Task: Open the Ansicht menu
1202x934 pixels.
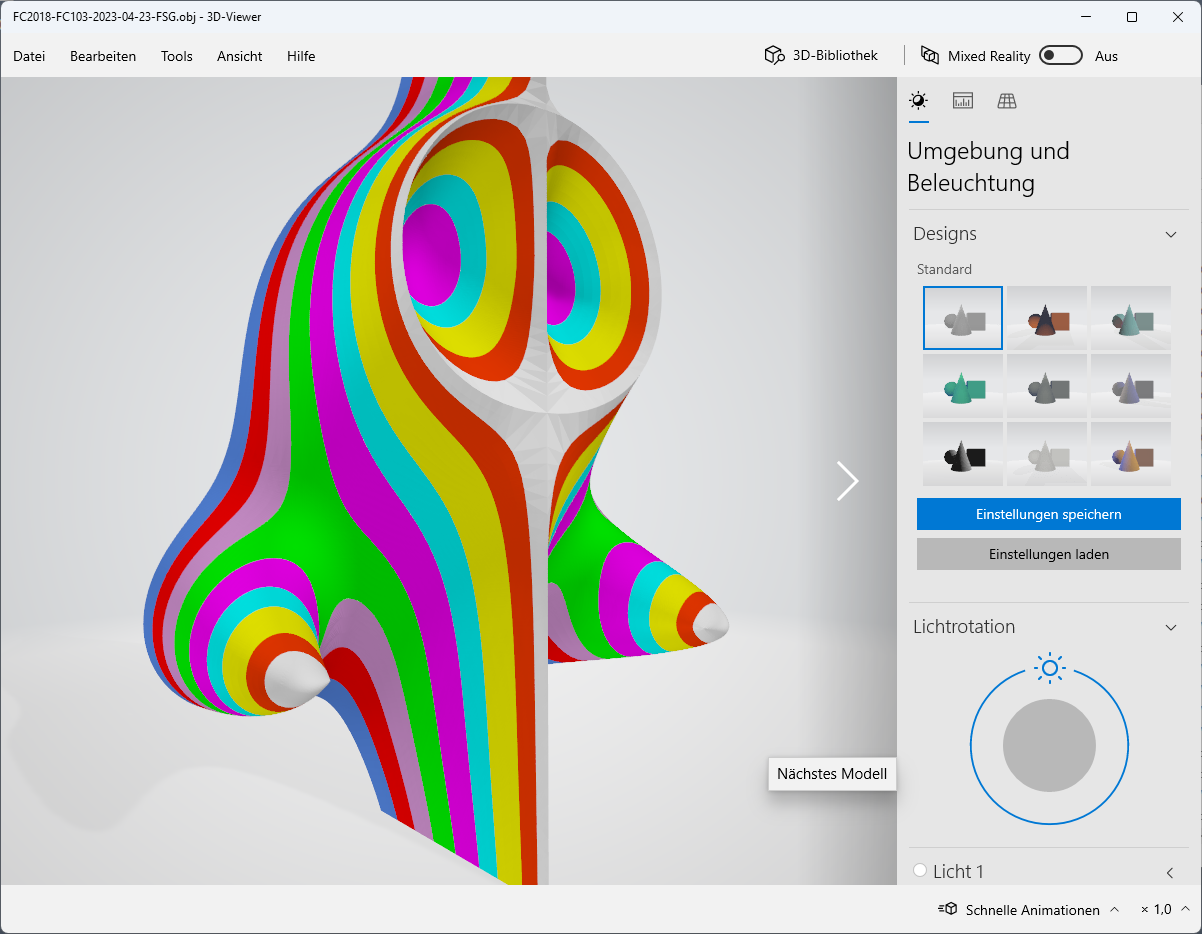Action: tap(239, 56)
